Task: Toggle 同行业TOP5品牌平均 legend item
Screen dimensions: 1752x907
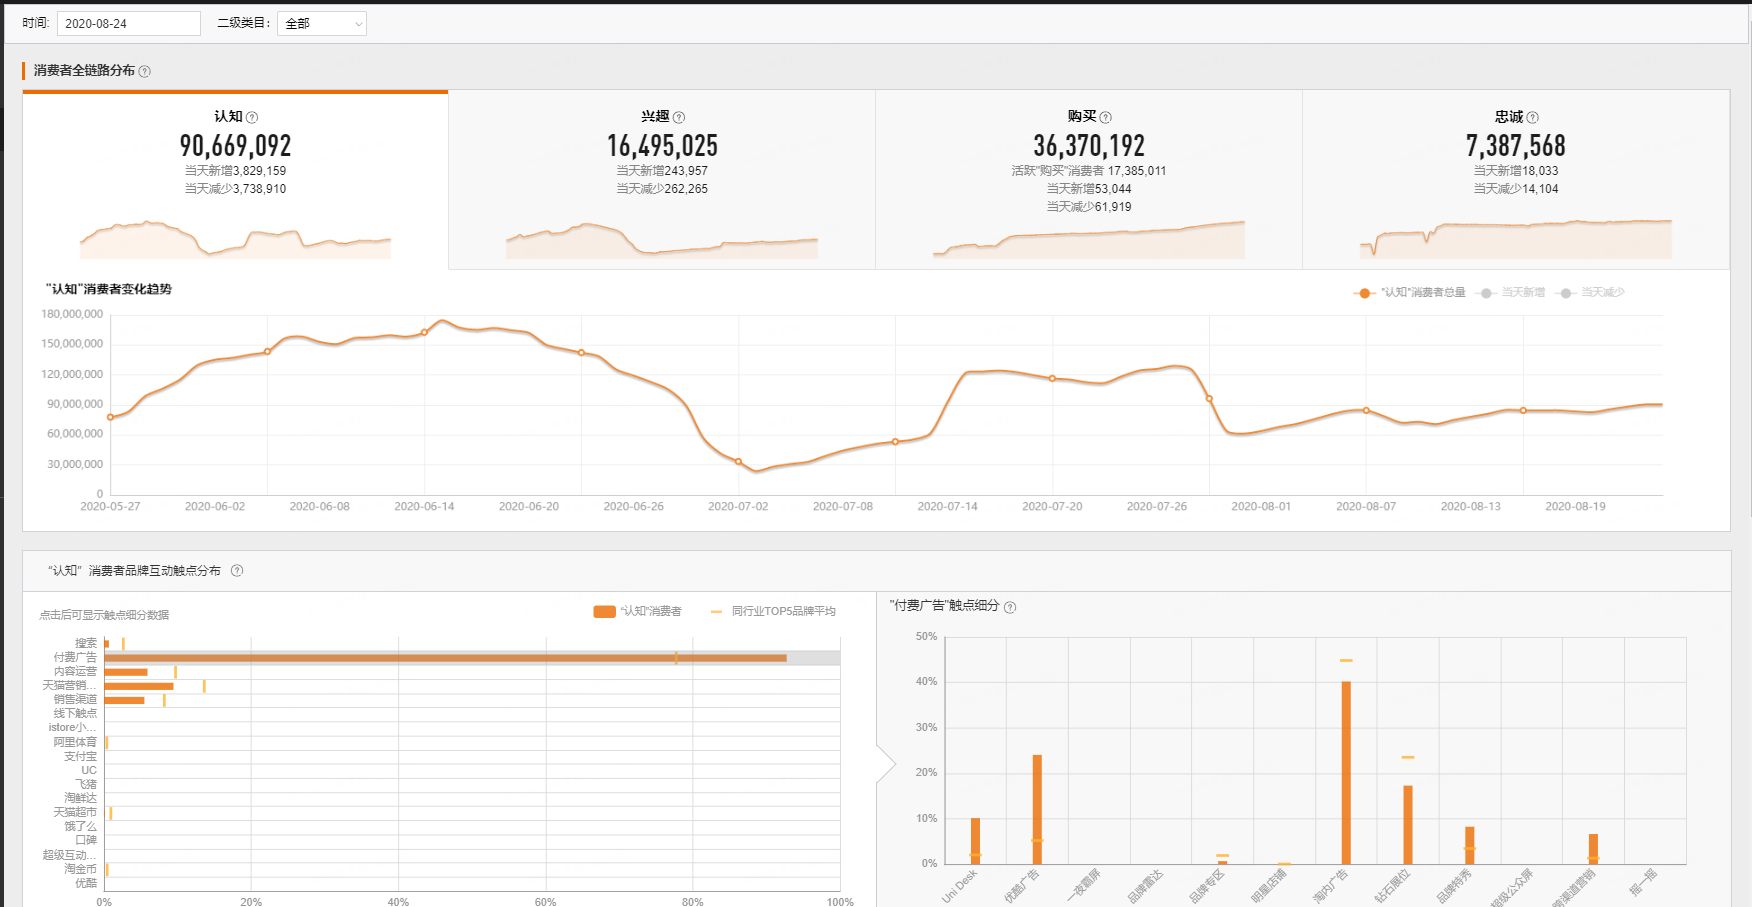Action: tap(773, 611)
